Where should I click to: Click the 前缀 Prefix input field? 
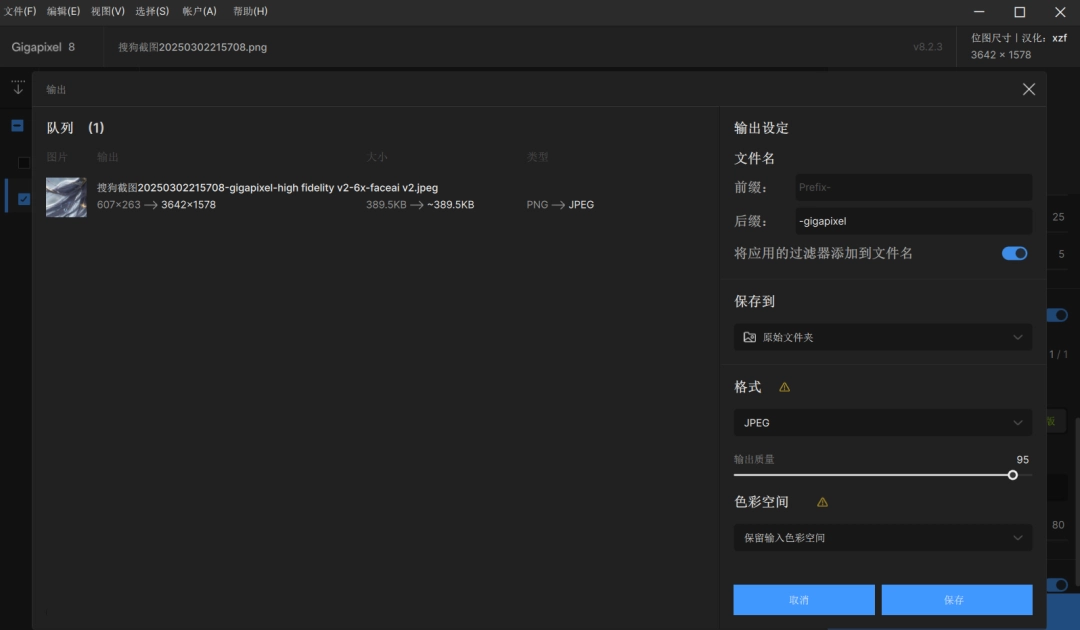[x=913, y=187]
